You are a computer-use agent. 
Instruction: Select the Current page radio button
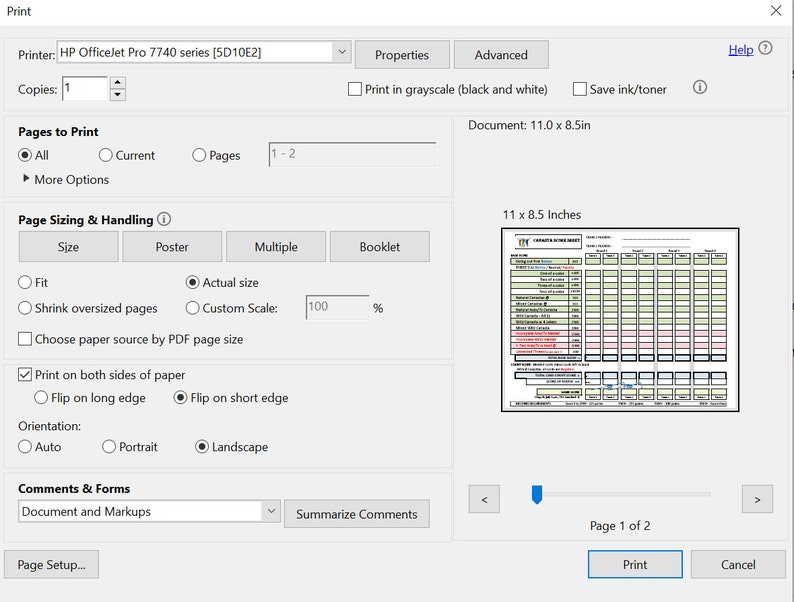105,155
